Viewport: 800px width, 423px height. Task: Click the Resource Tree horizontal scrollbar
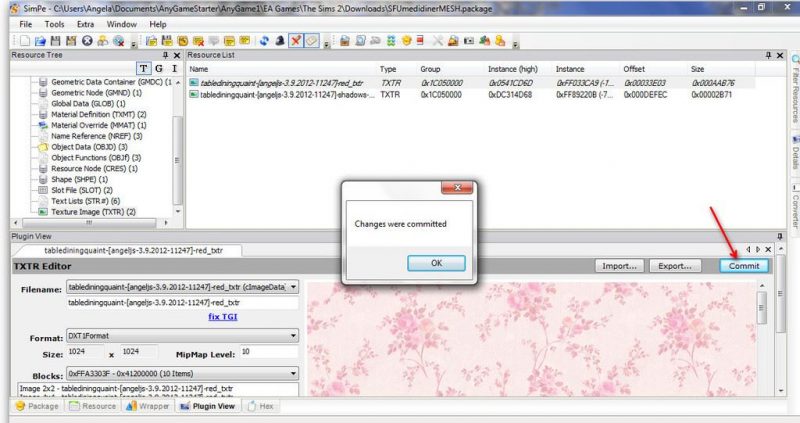tap(90, 223)
